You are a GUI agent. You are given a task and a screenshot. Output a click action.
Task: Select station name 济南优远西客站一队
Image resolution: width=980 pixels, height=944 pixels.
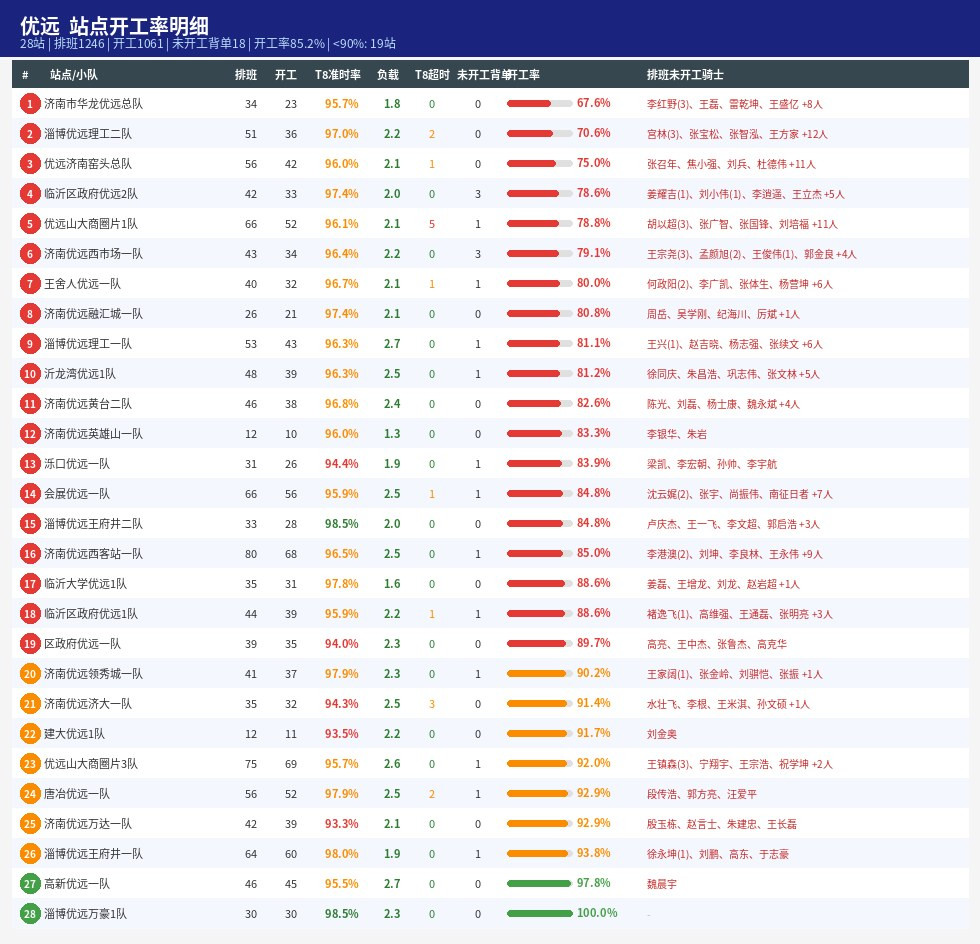(93, 554)
